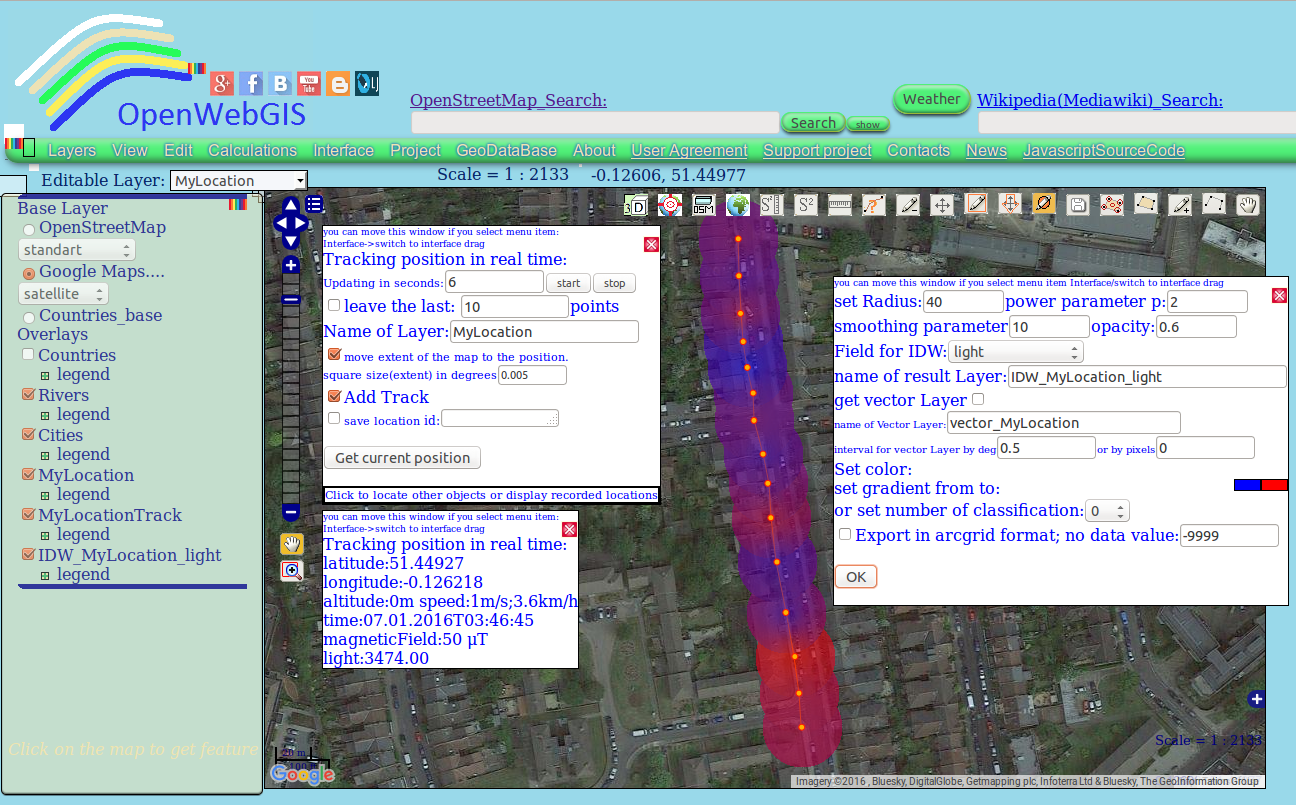
Task: Select the orange-outlined pencil draw tool
Action: click(x=977, y=204)
